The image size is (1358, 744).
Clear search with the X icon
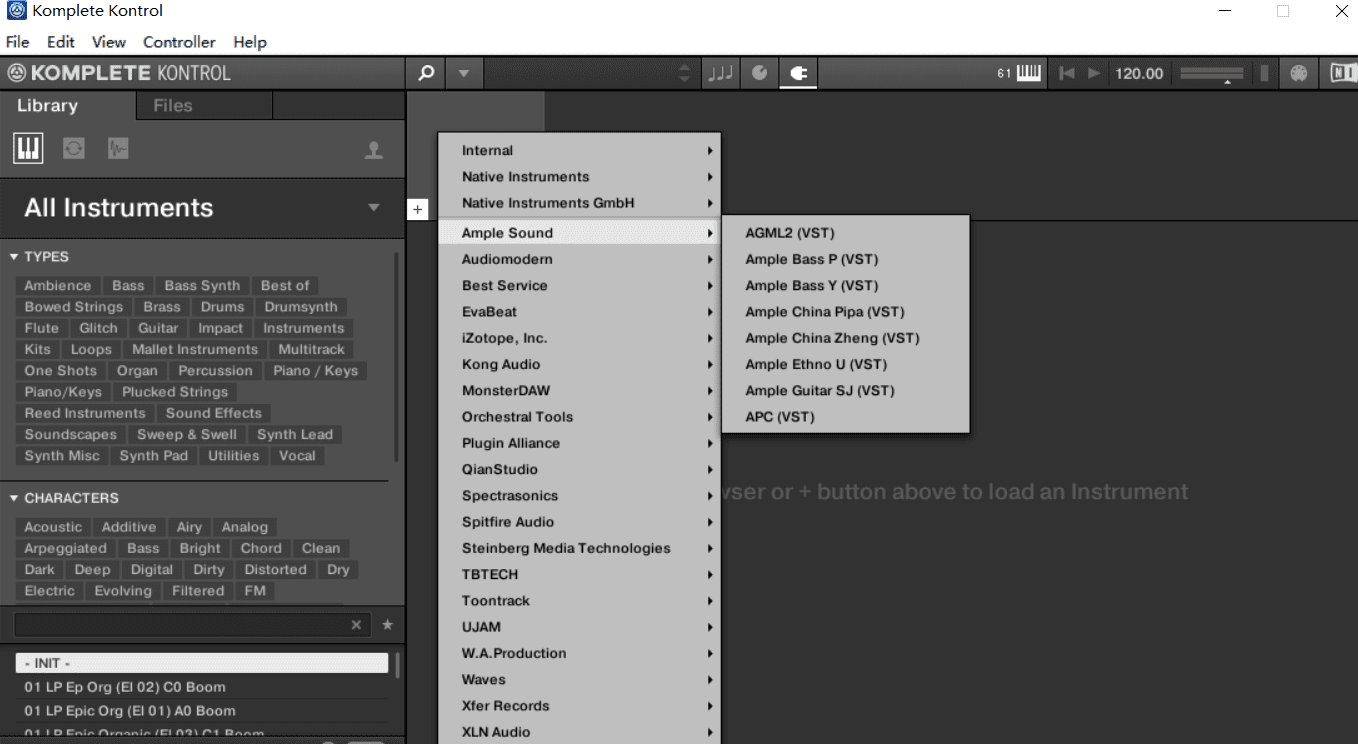coord(356,625)
